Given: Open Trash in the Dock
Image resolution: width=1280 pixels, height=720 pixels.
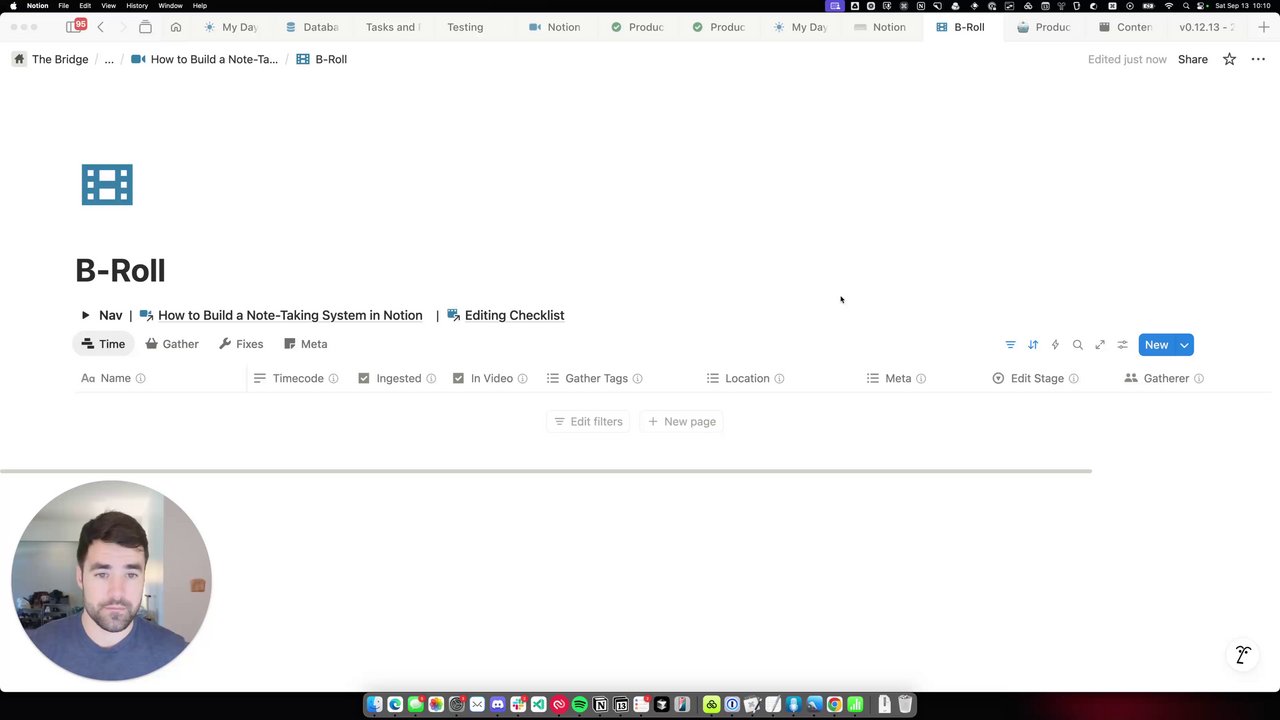Looking at the screenshot, I should (x=904, y=705).
